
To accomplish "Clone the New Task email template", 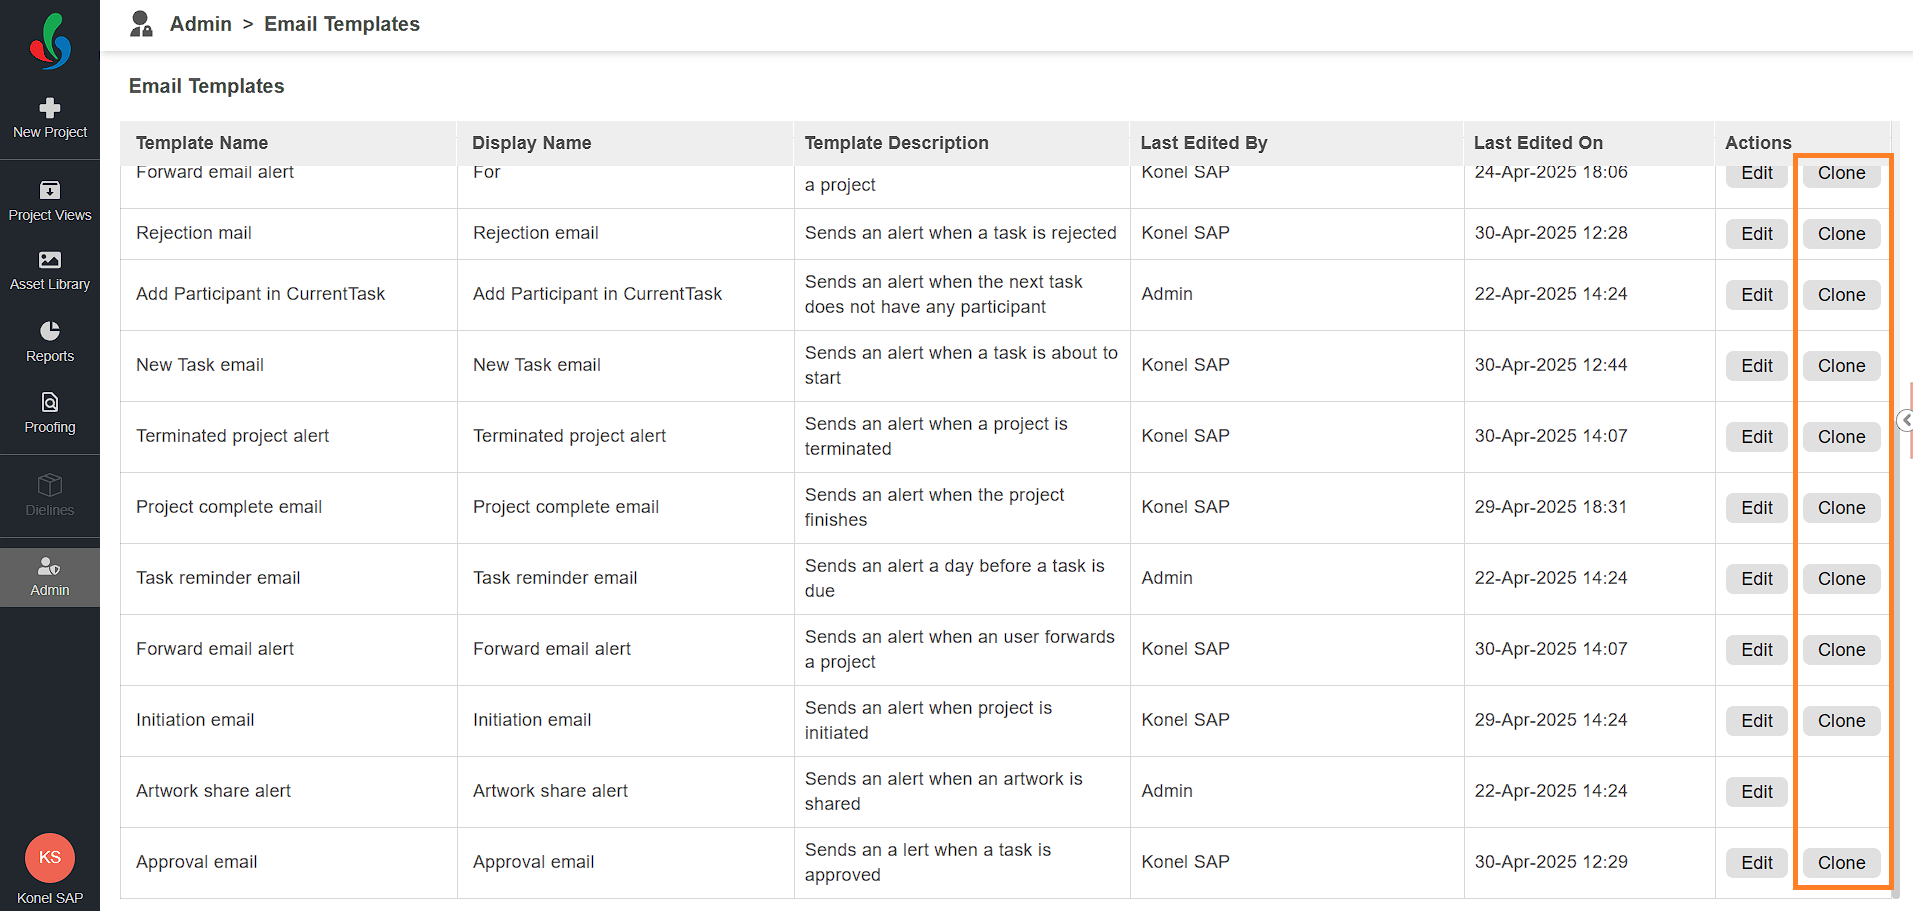I will pos(1842,366).
